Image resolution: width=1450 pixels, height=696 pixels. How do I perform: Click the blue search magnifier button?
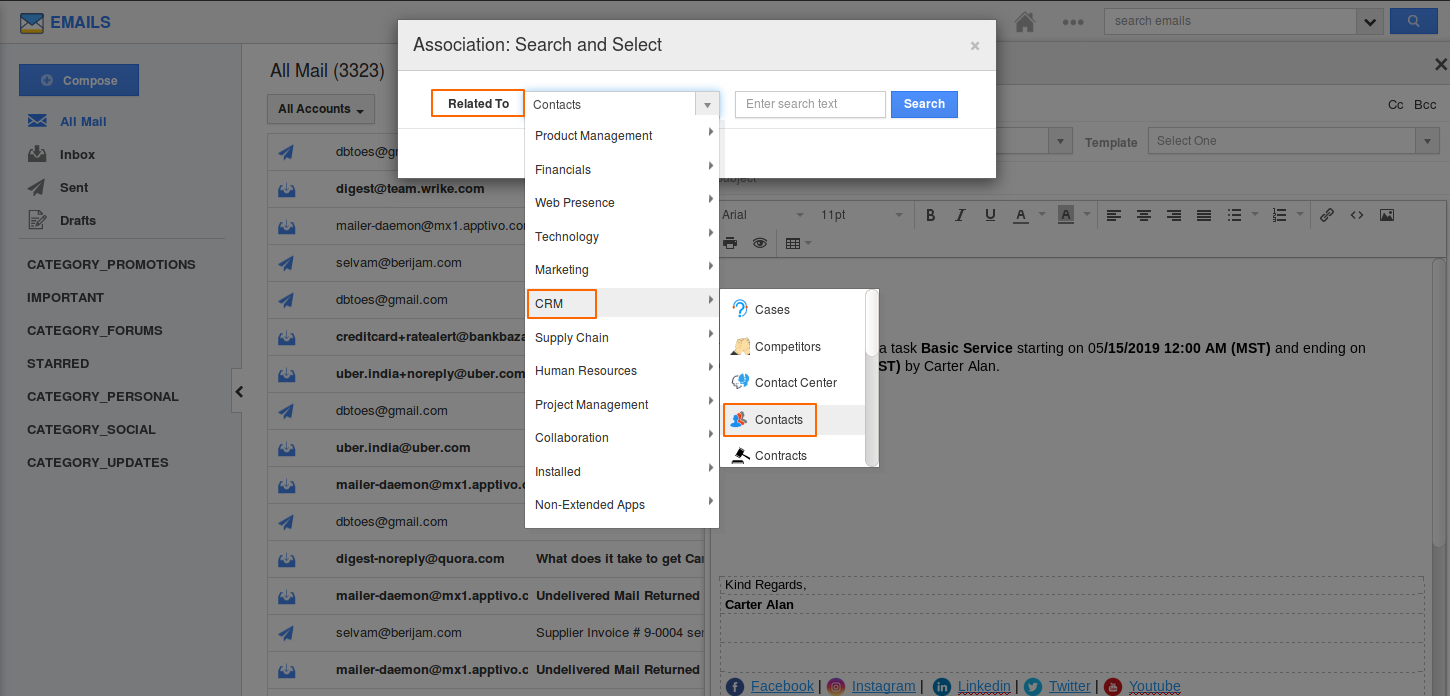1413,21
